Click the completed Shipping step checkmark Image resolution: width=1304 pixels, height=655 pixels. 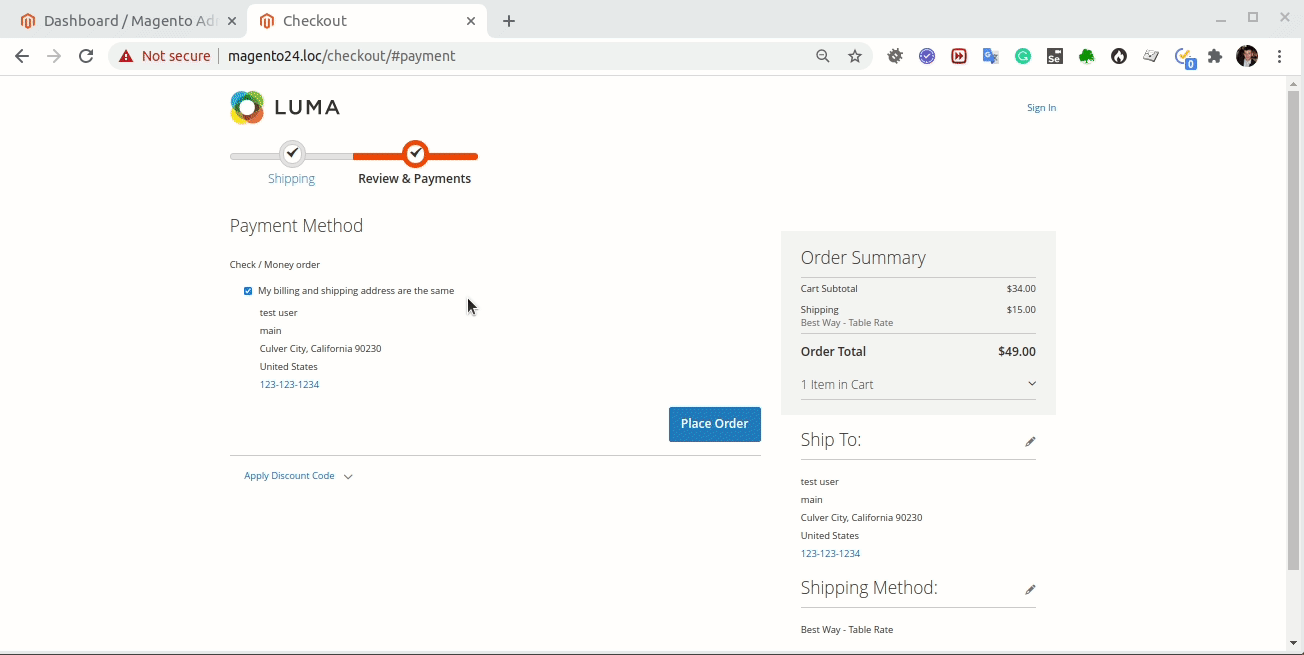coord(291,153)
